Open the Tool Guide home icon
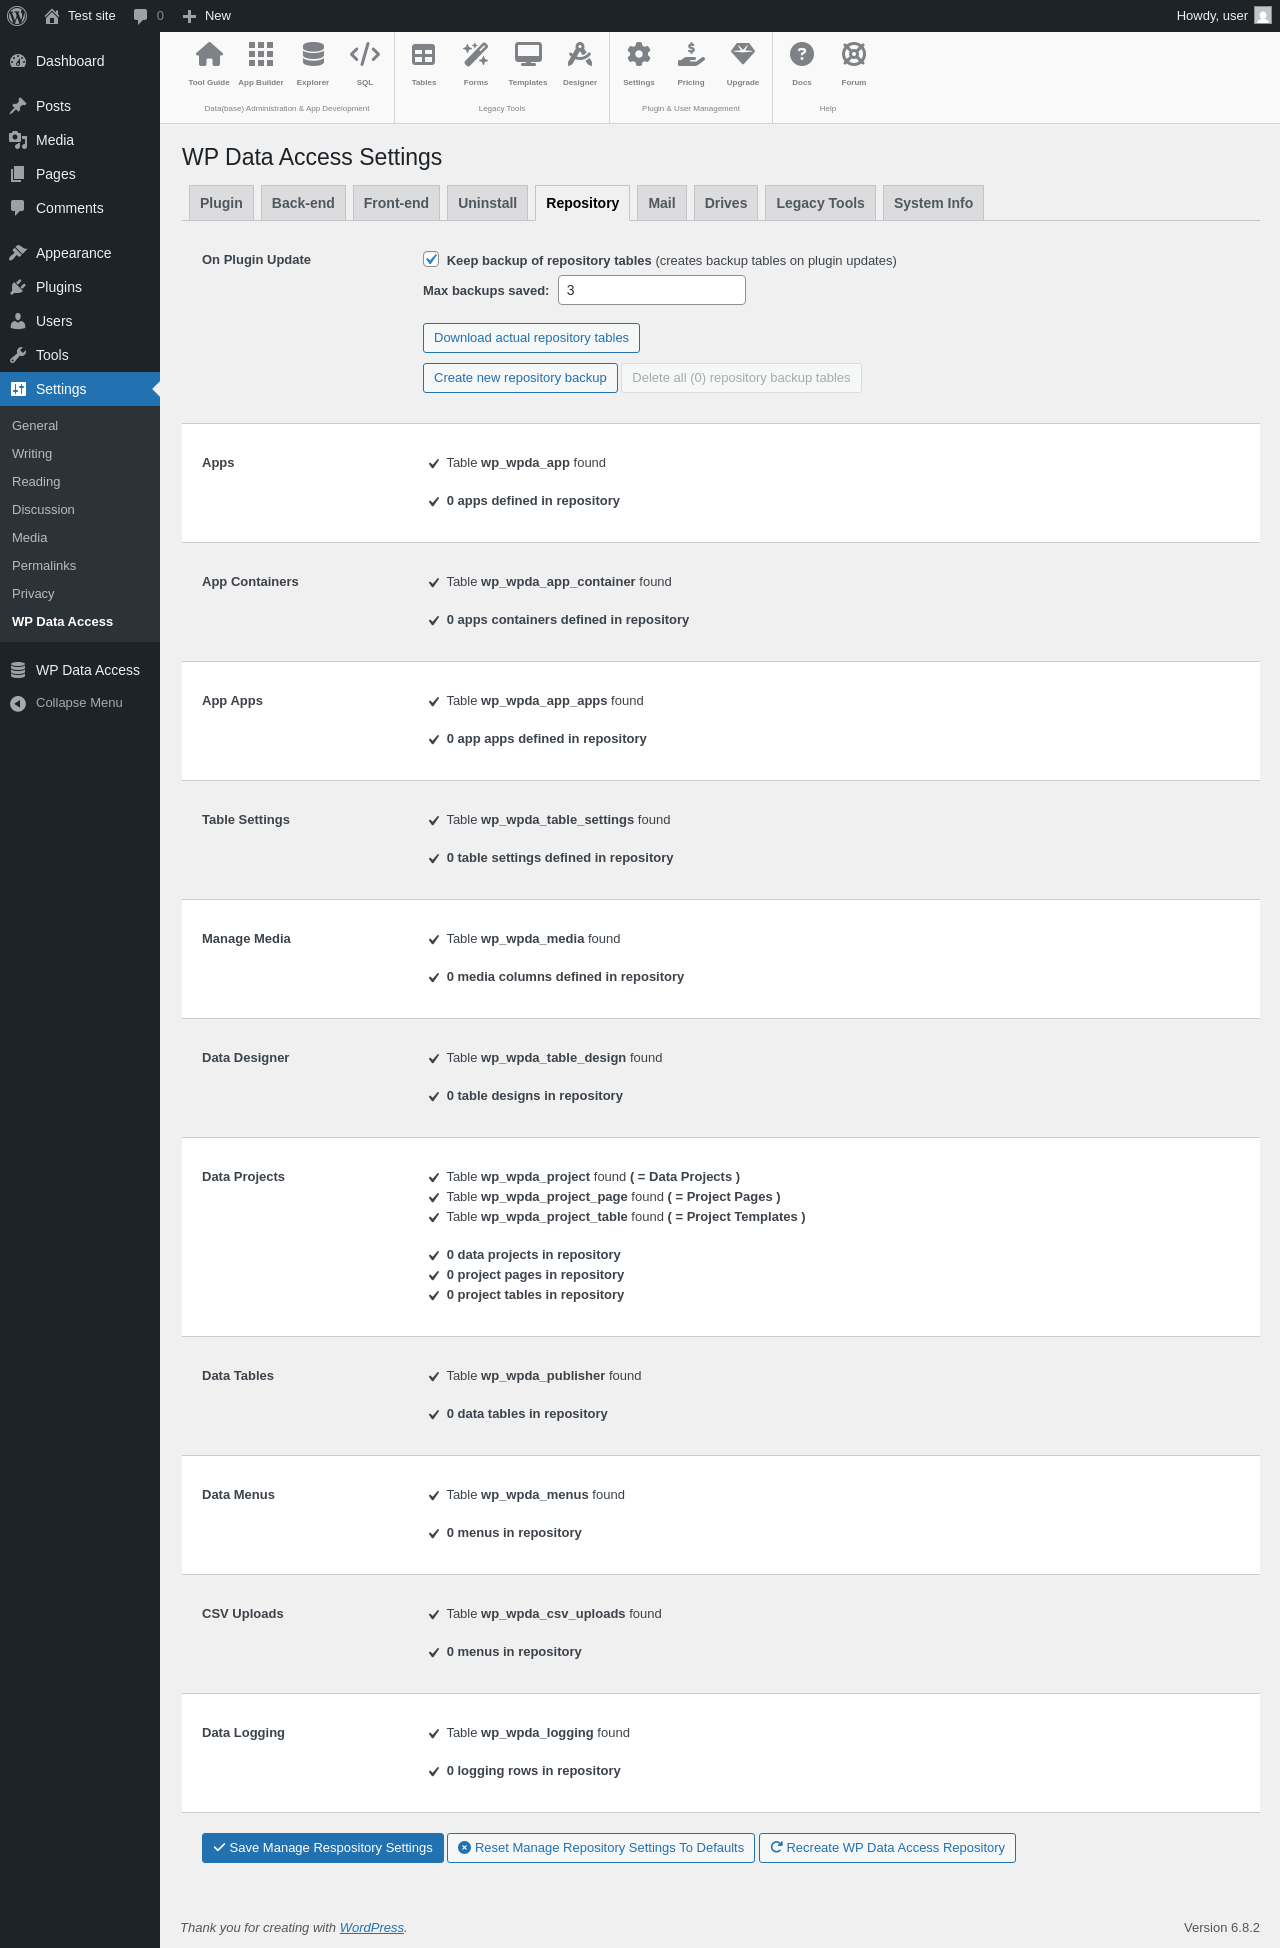The image size is (1280, 1948). pos(209,54)
